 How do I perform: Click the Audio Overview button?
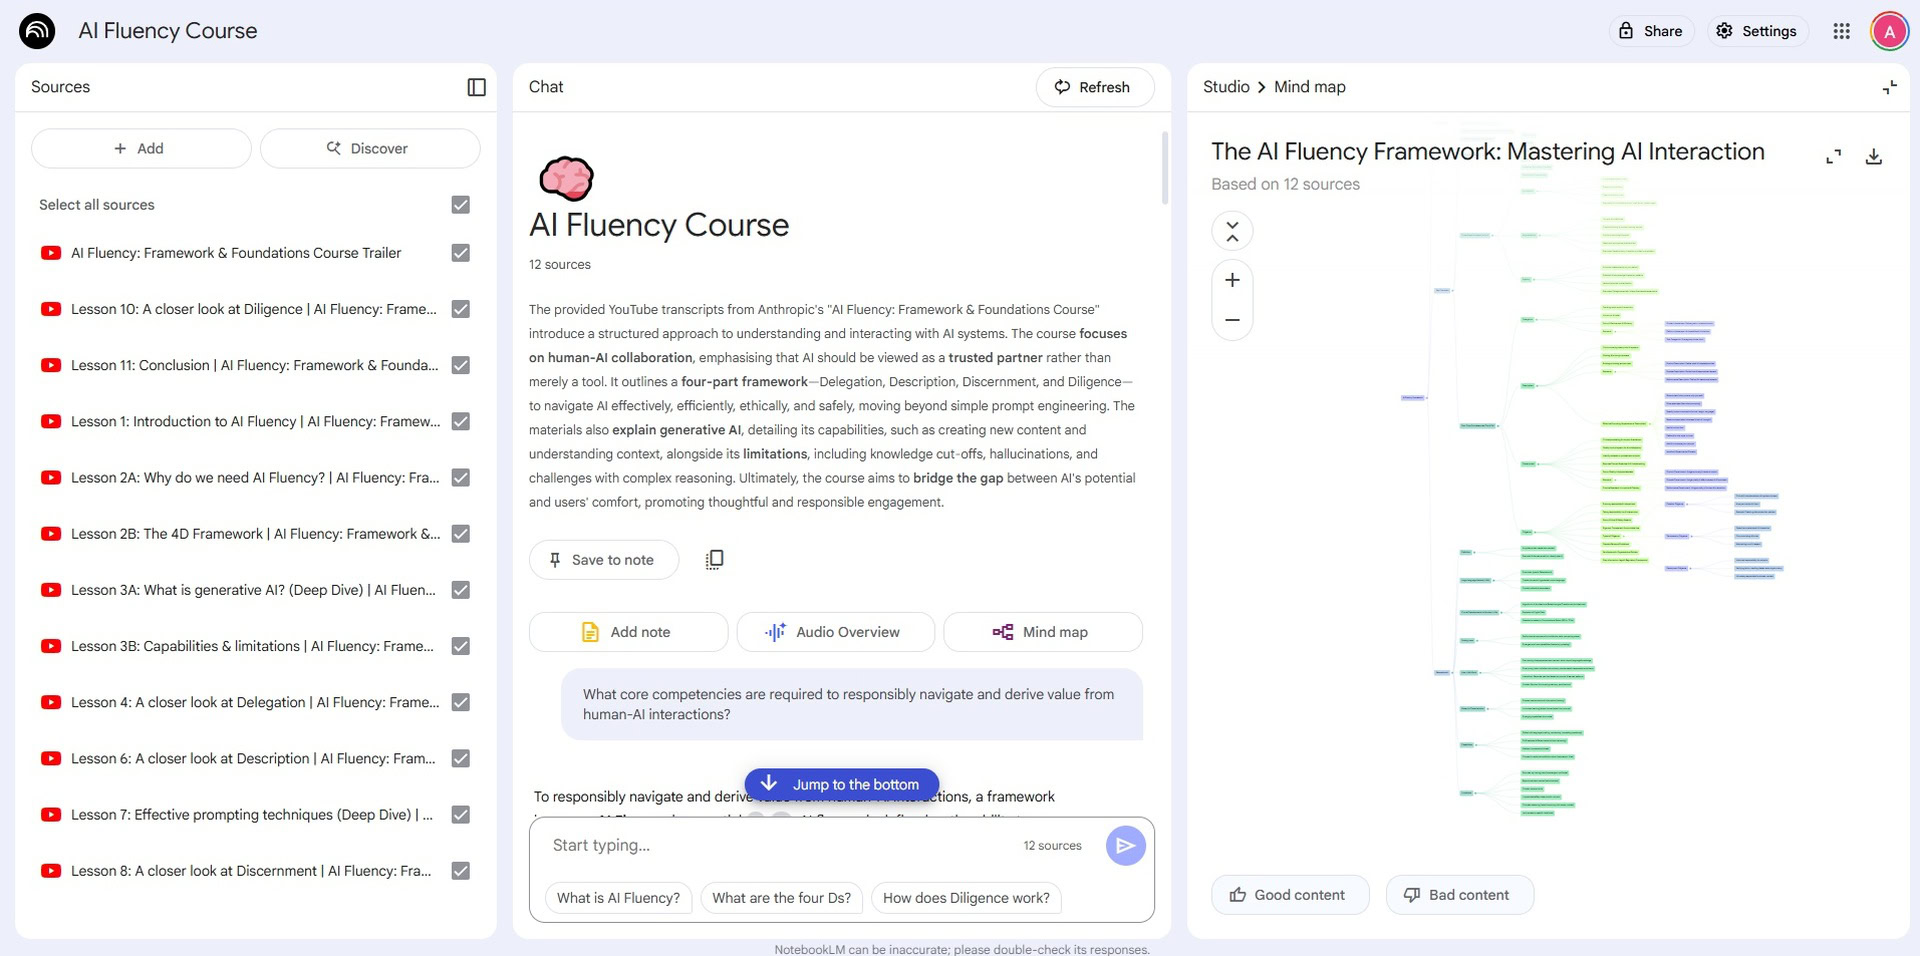835,632
